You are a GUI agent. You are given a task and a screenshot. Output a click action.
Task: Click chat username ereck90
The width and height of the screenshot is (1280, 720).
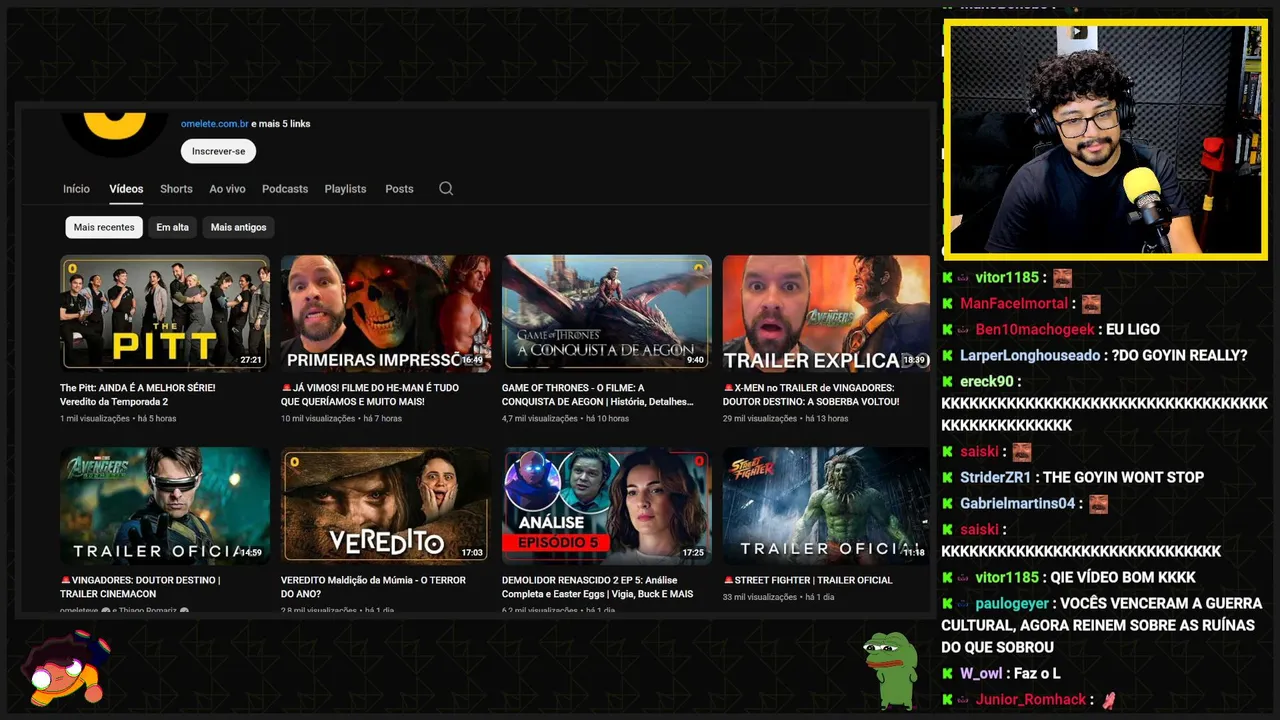coord(987,381)
